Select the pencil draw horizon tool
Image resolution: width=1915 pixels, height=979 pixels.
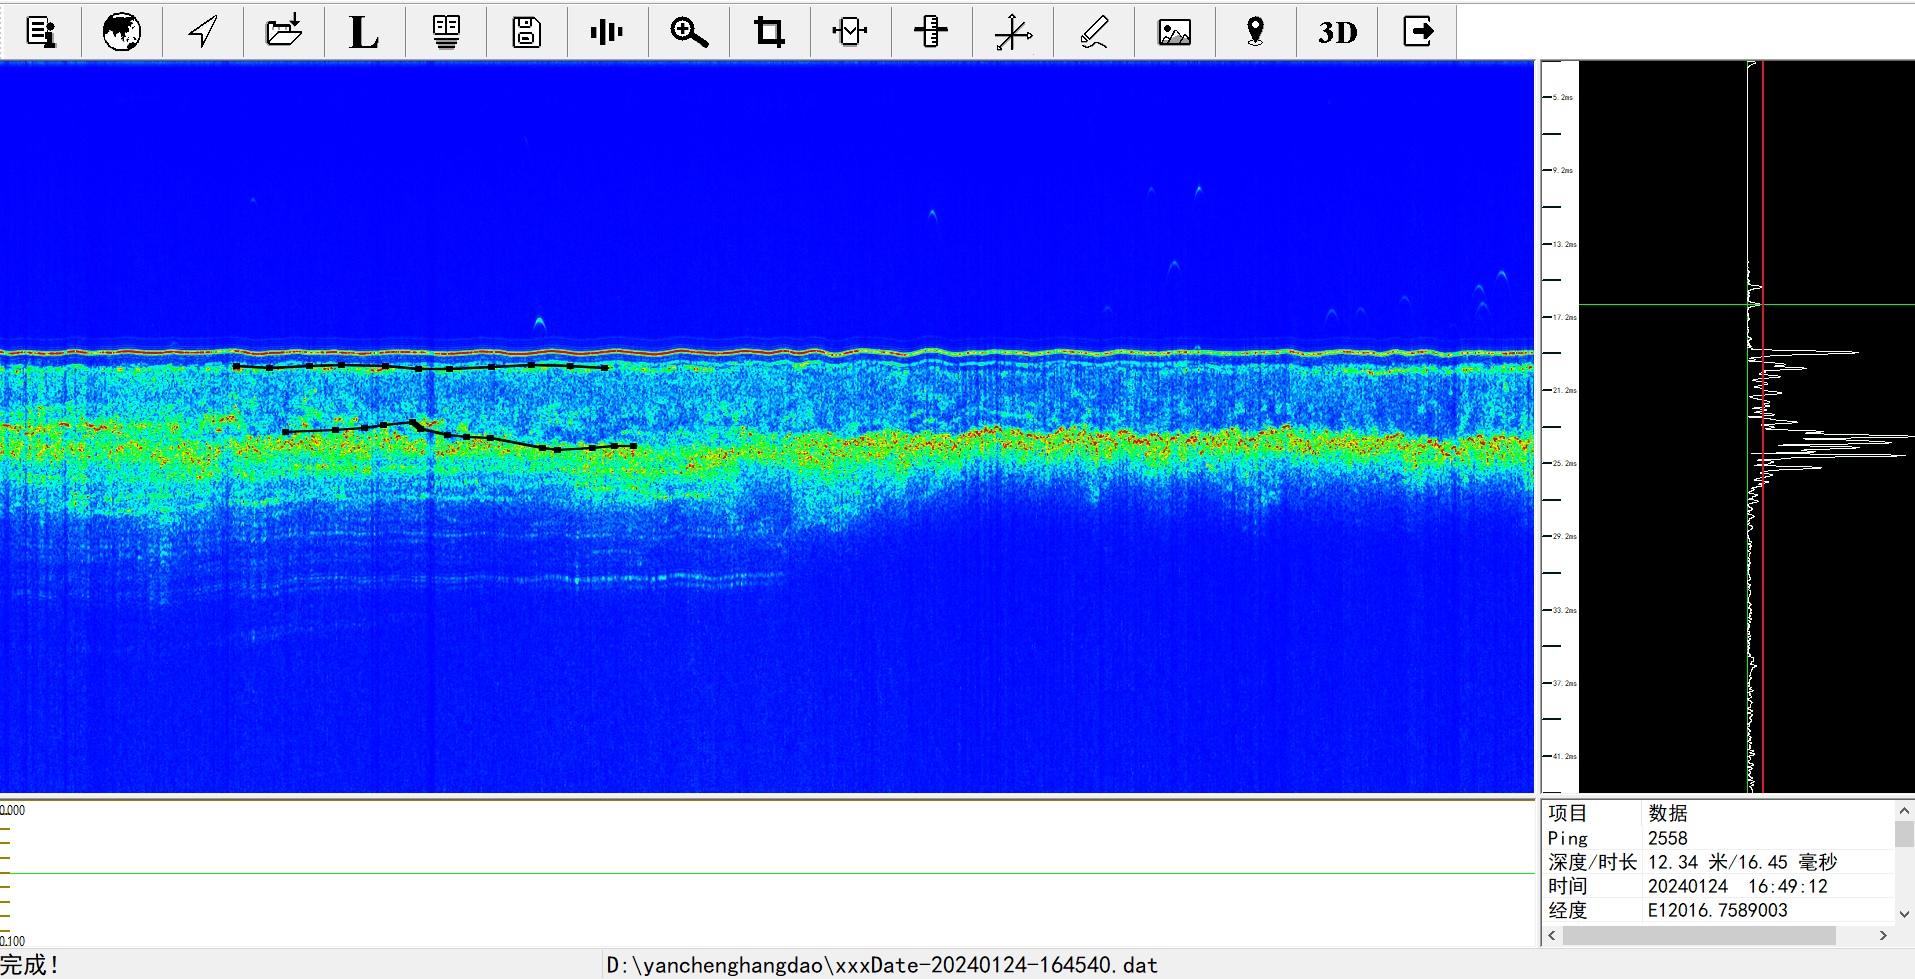[1094, 32]
